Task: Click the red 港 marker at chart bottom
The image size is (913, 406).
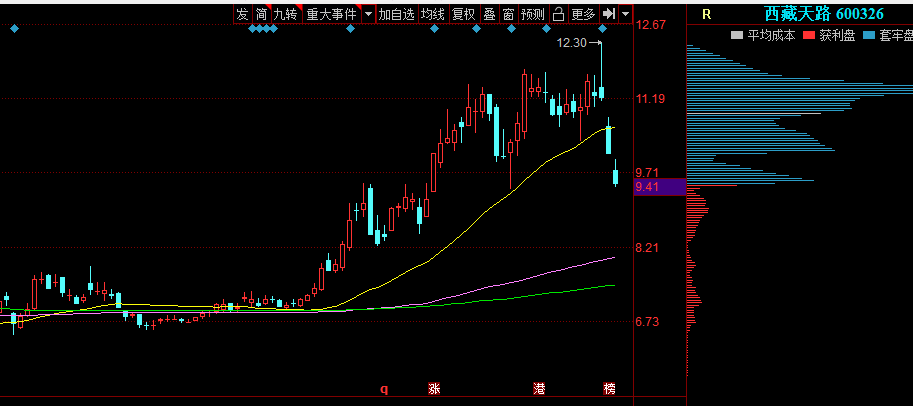Action: 539,388
